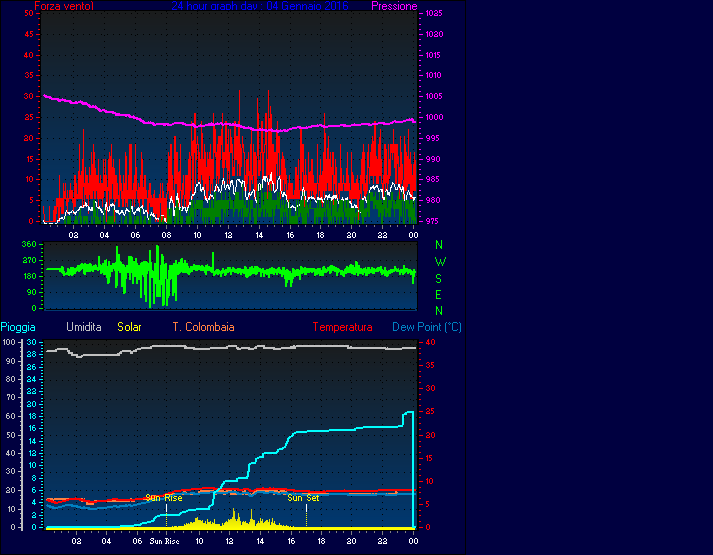Click the '975' value on the pressure axis
The width and height of the screenshot is (713, 555).
click(x=432, y=221)
